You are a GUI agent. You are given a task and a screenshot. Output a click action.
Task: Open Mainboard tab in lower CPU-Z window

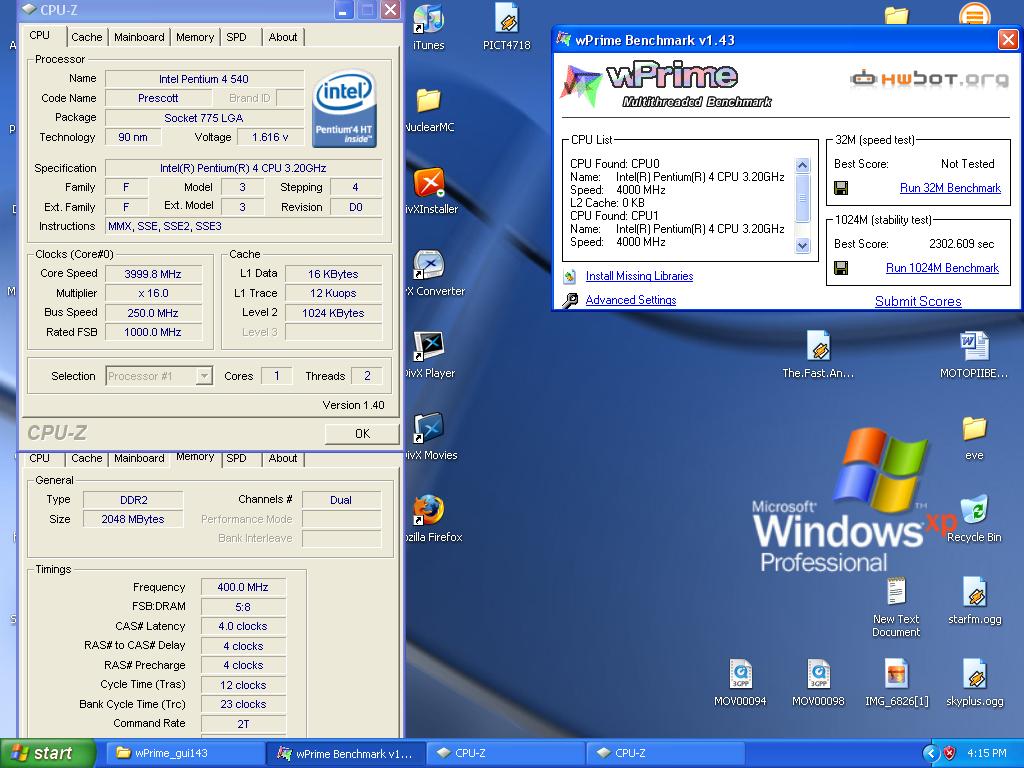tap(139, 458)
